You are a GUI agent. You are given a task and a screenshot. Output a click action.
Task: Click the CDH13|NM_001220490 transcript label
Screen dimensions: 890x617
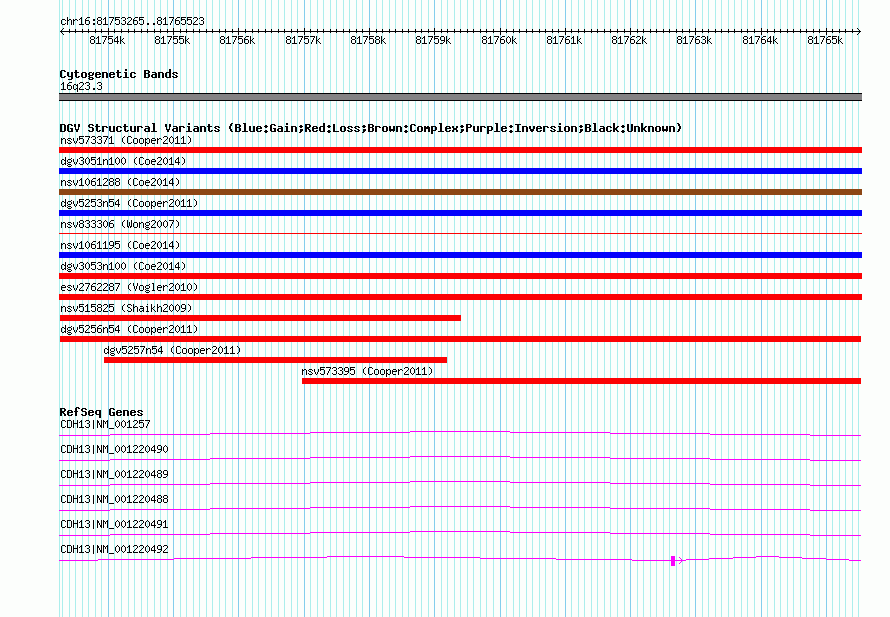coord(114,449)
